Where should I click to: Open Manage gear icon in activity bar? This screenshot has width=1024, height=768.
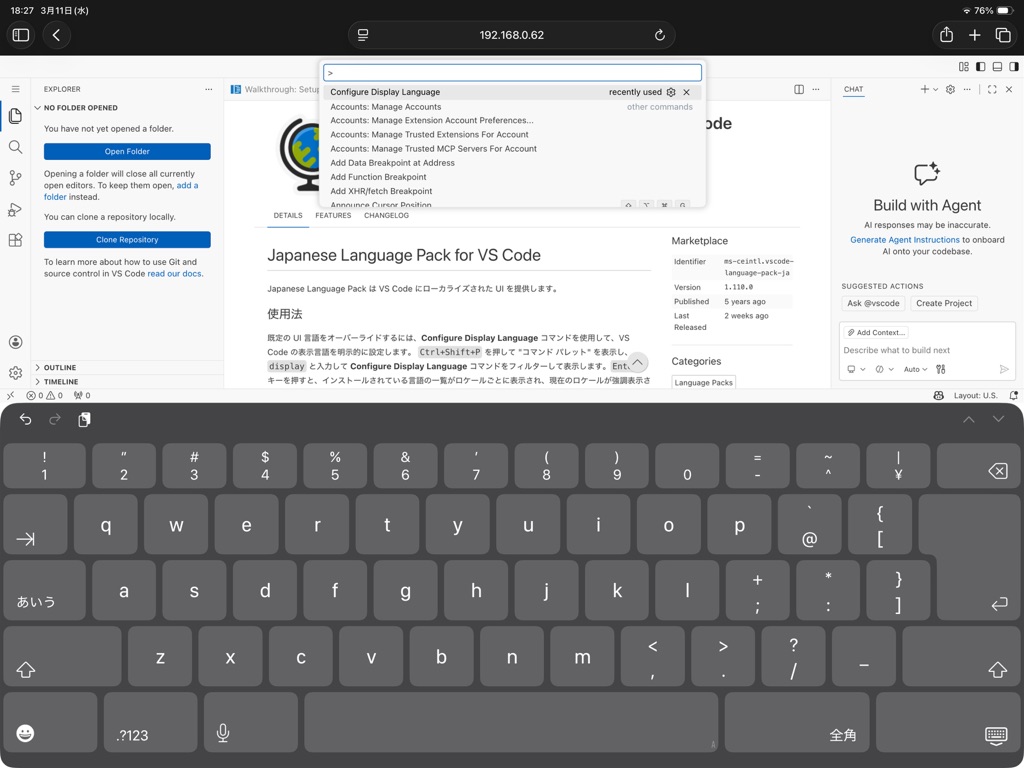click(x=15, y=373)
